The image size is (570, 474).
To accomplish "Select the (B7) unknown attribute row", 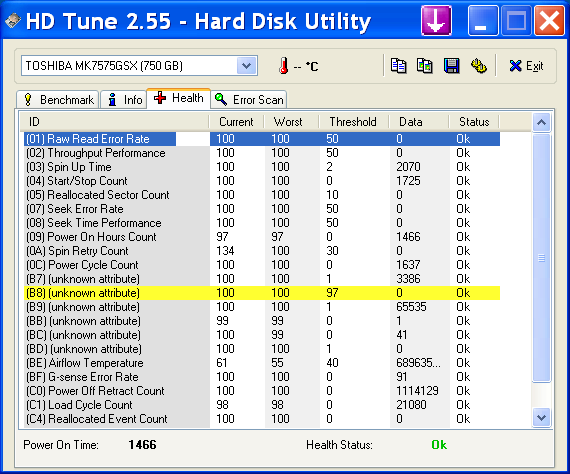I will tap(262, 279).
